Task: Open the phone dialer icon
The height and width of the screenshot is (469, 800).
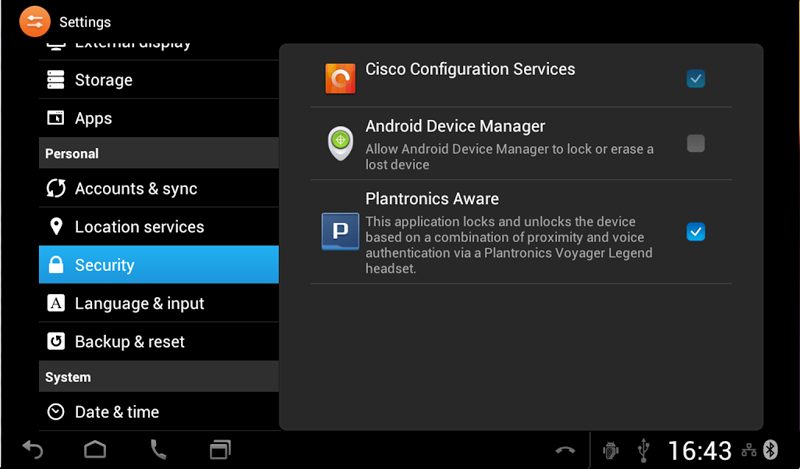Action: 158,449
